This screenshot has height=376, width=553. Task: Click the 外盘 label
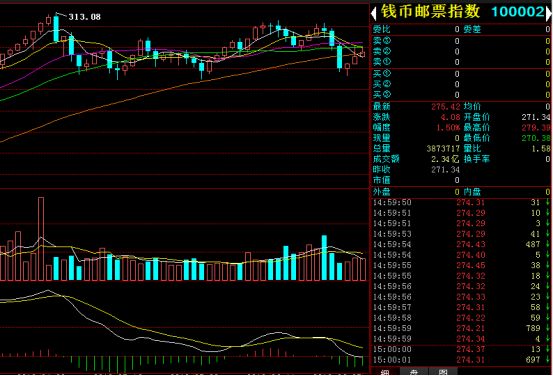coord(382,192)
